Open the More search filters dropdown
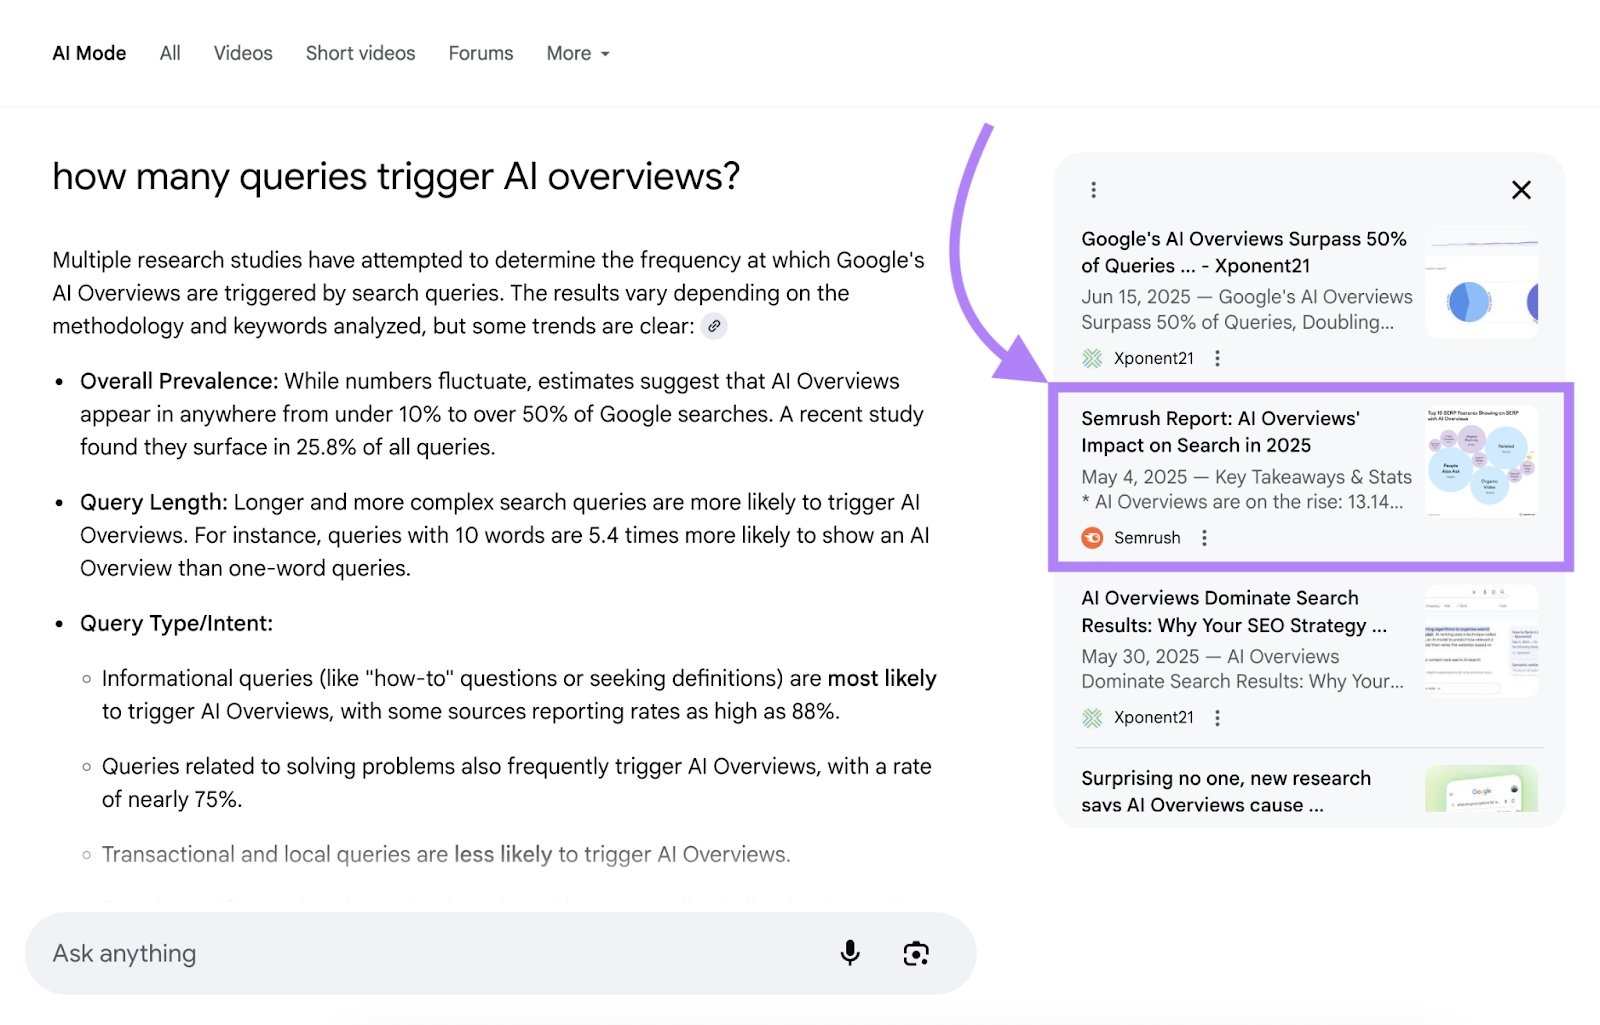This screenshot has height=1025, width=1600. click(x=577, y=53)
